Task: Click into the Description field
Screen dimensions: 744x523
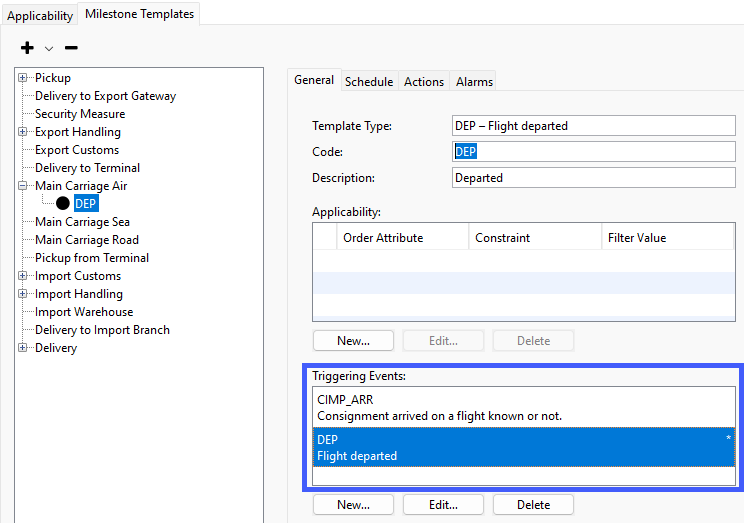Action: coord(594,177)
